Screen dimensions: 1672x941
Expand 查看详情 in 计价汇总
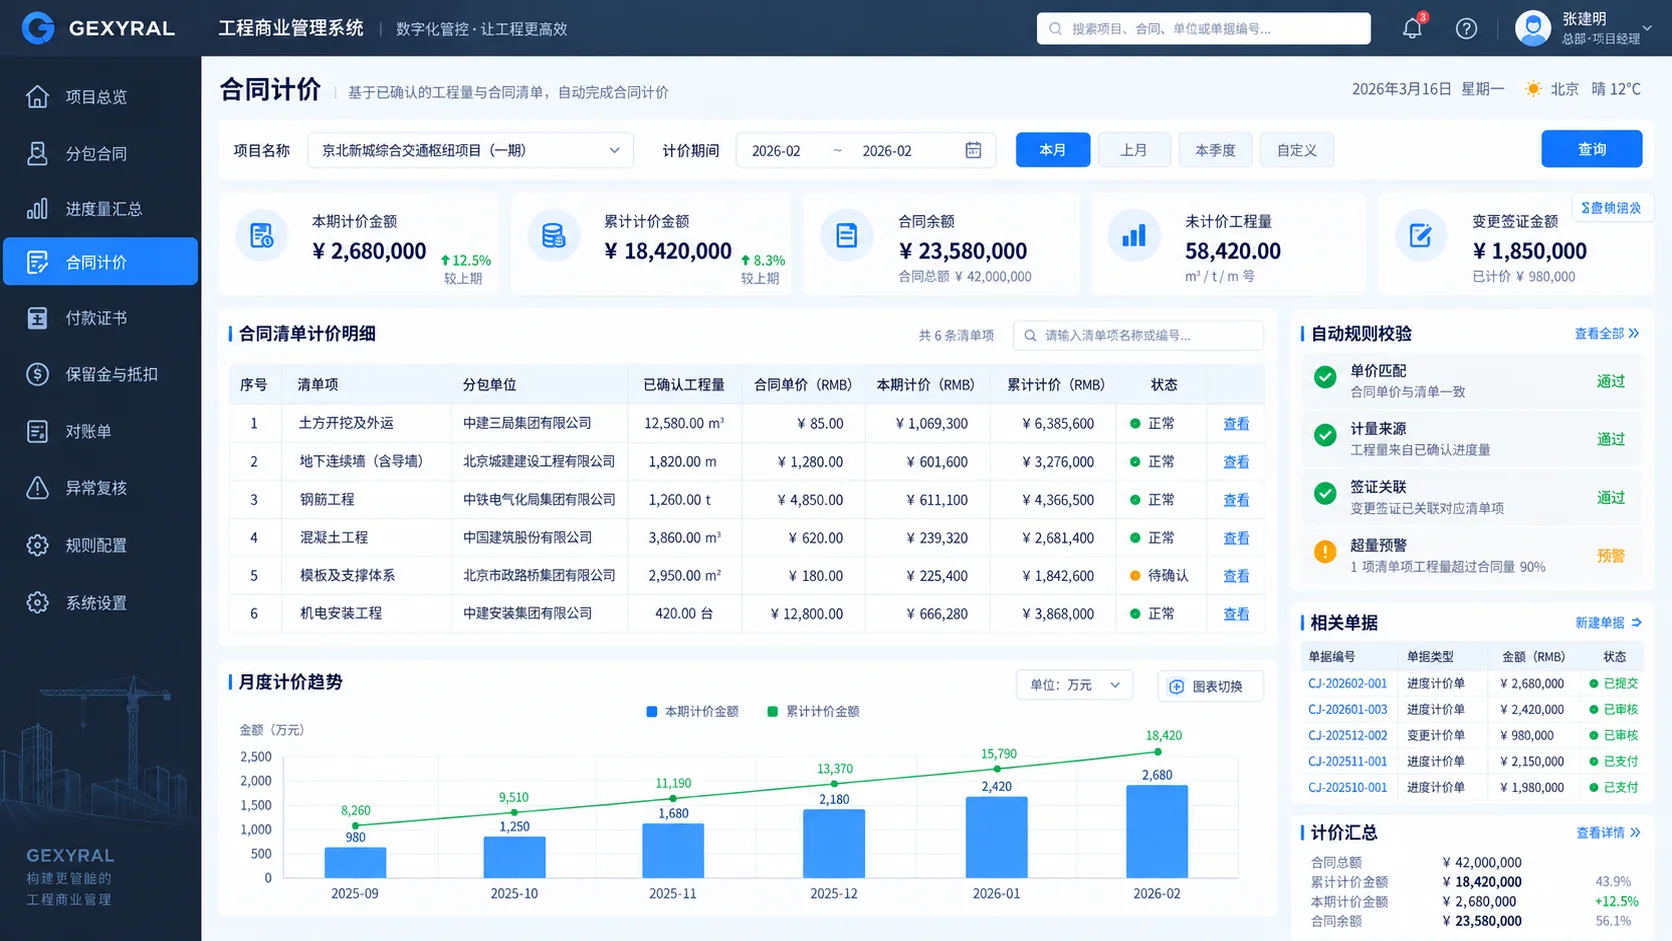pyautogui.click(x=1608, y=833)
